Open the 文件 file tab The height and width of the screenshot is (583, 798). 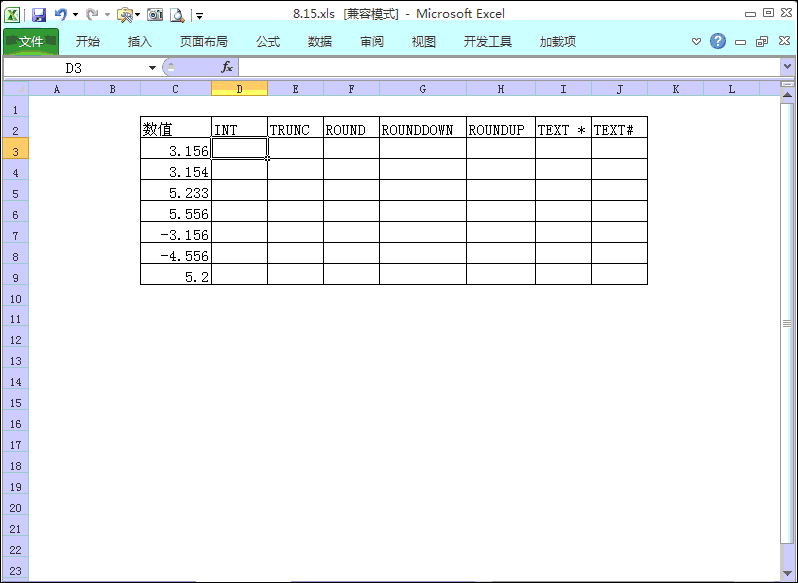31,42
